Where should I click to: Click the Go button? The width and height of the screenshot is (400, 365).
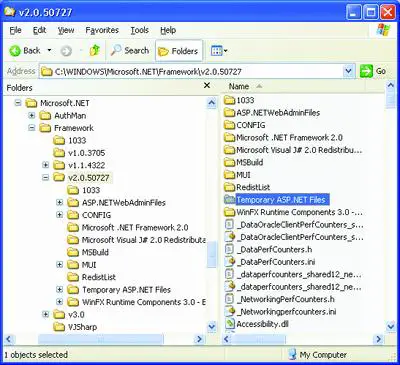tap(373, 71)
